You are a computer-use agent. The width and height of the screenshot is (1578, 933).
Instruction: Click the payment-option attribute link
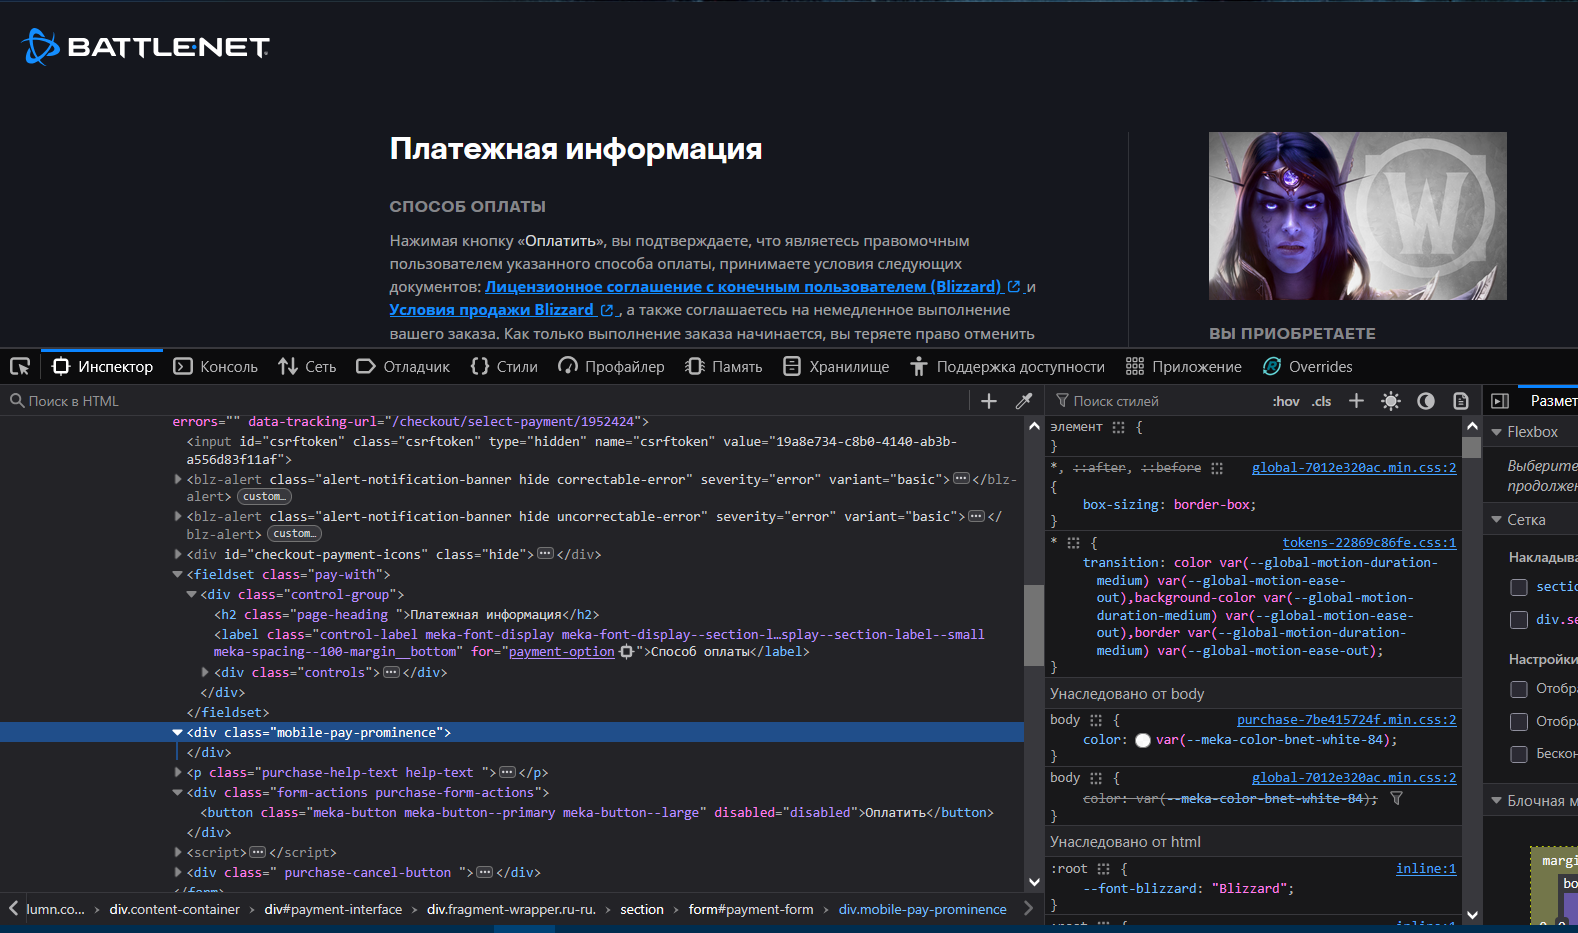point(562,652)
